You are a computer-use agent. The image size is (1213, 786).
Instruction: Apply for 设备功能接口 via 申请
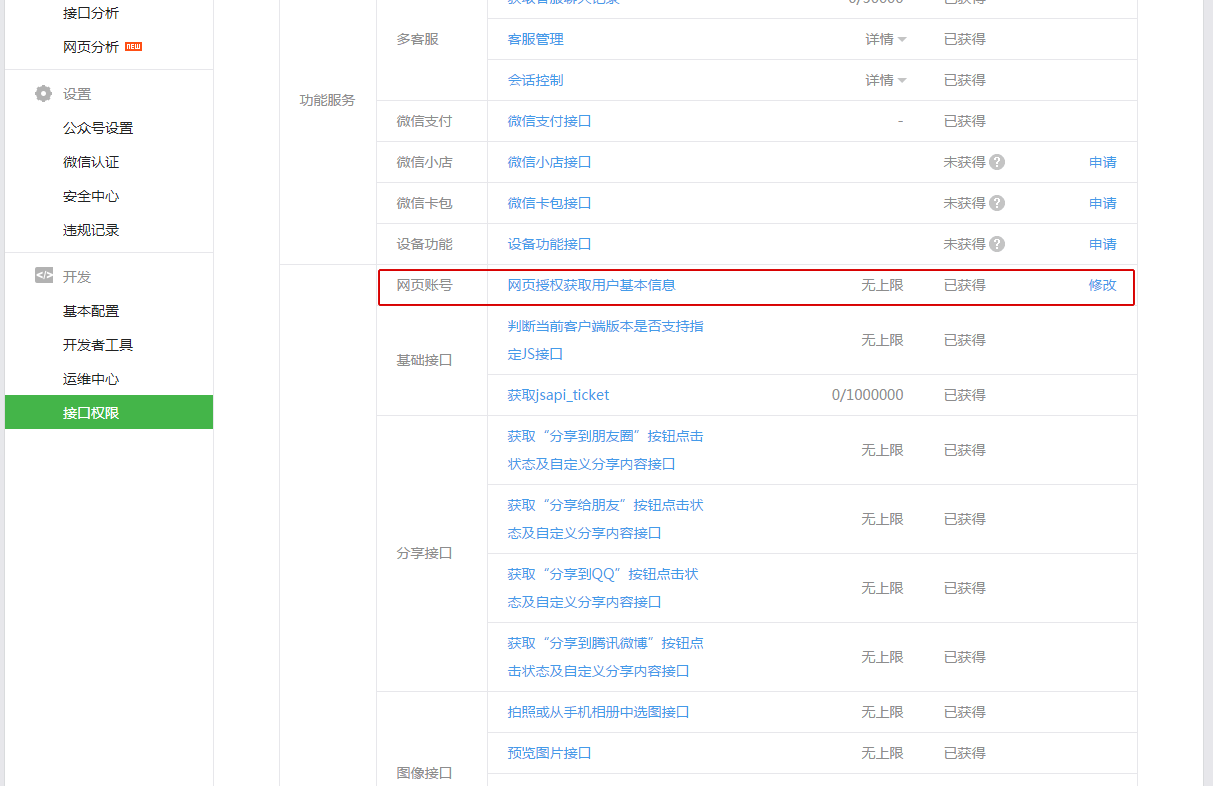[1102, 244]
